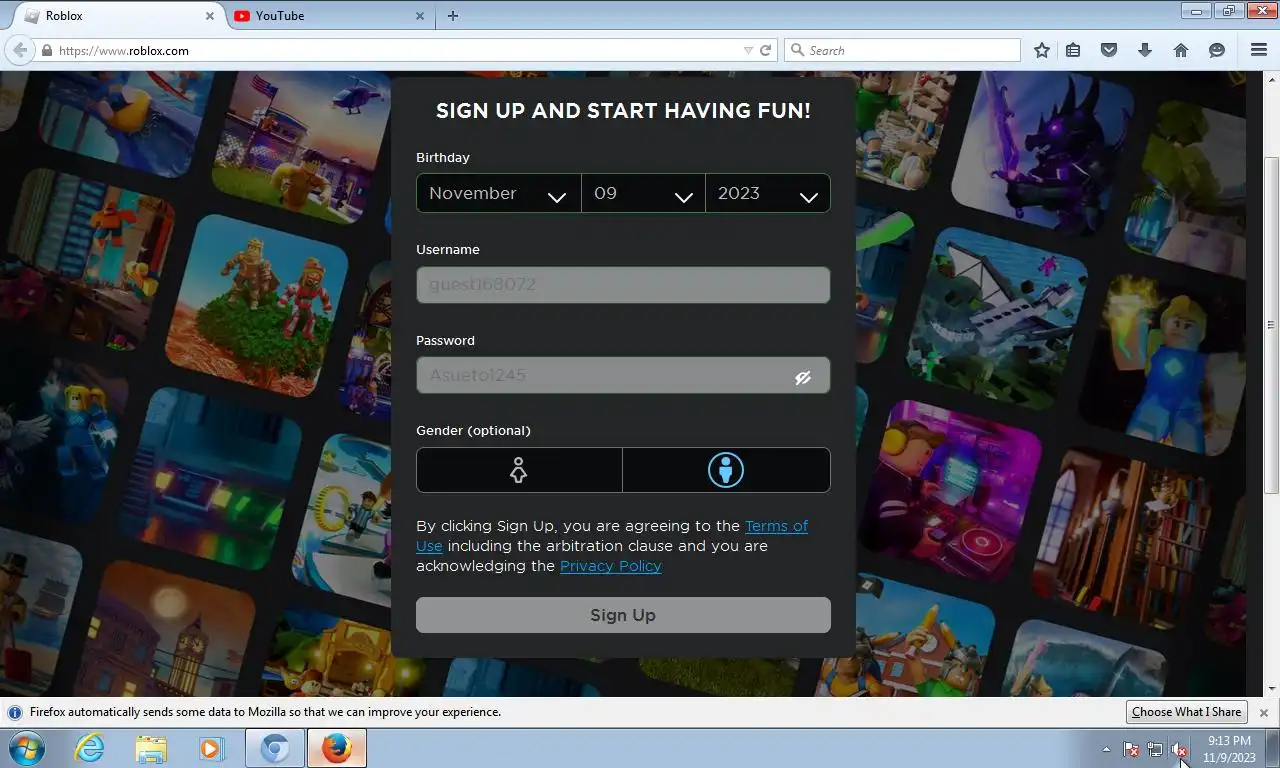Viewport: 1280px width, 768px height.
Task: Click the Username field
Action: tap(623, 285)
